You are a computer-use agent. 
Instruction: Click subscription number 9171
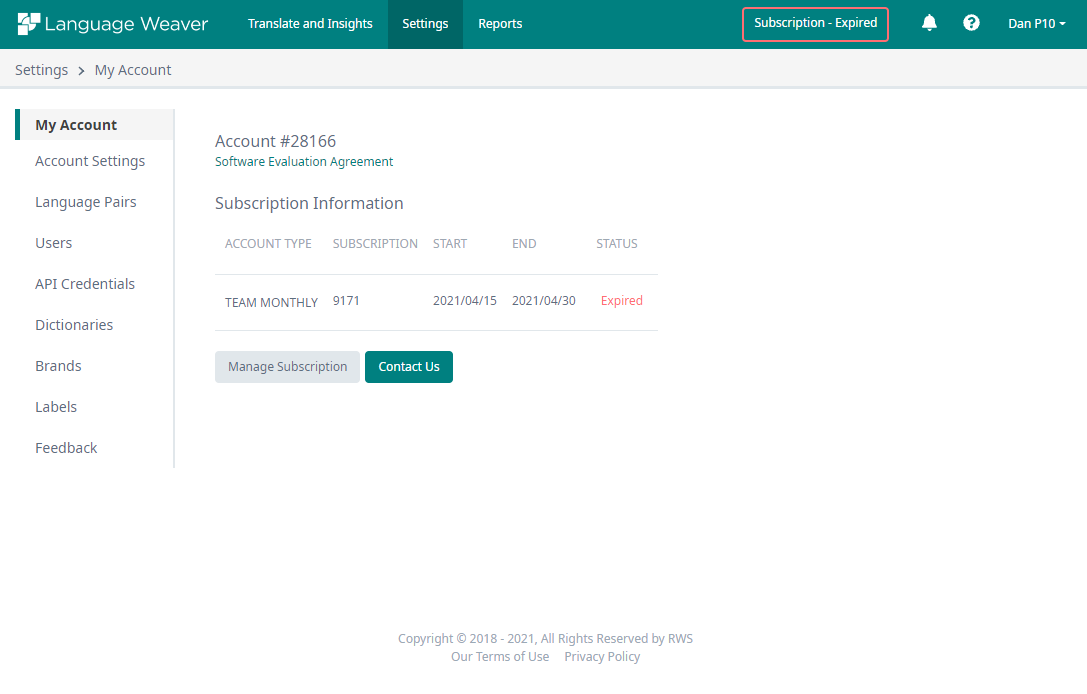point(346,300)
